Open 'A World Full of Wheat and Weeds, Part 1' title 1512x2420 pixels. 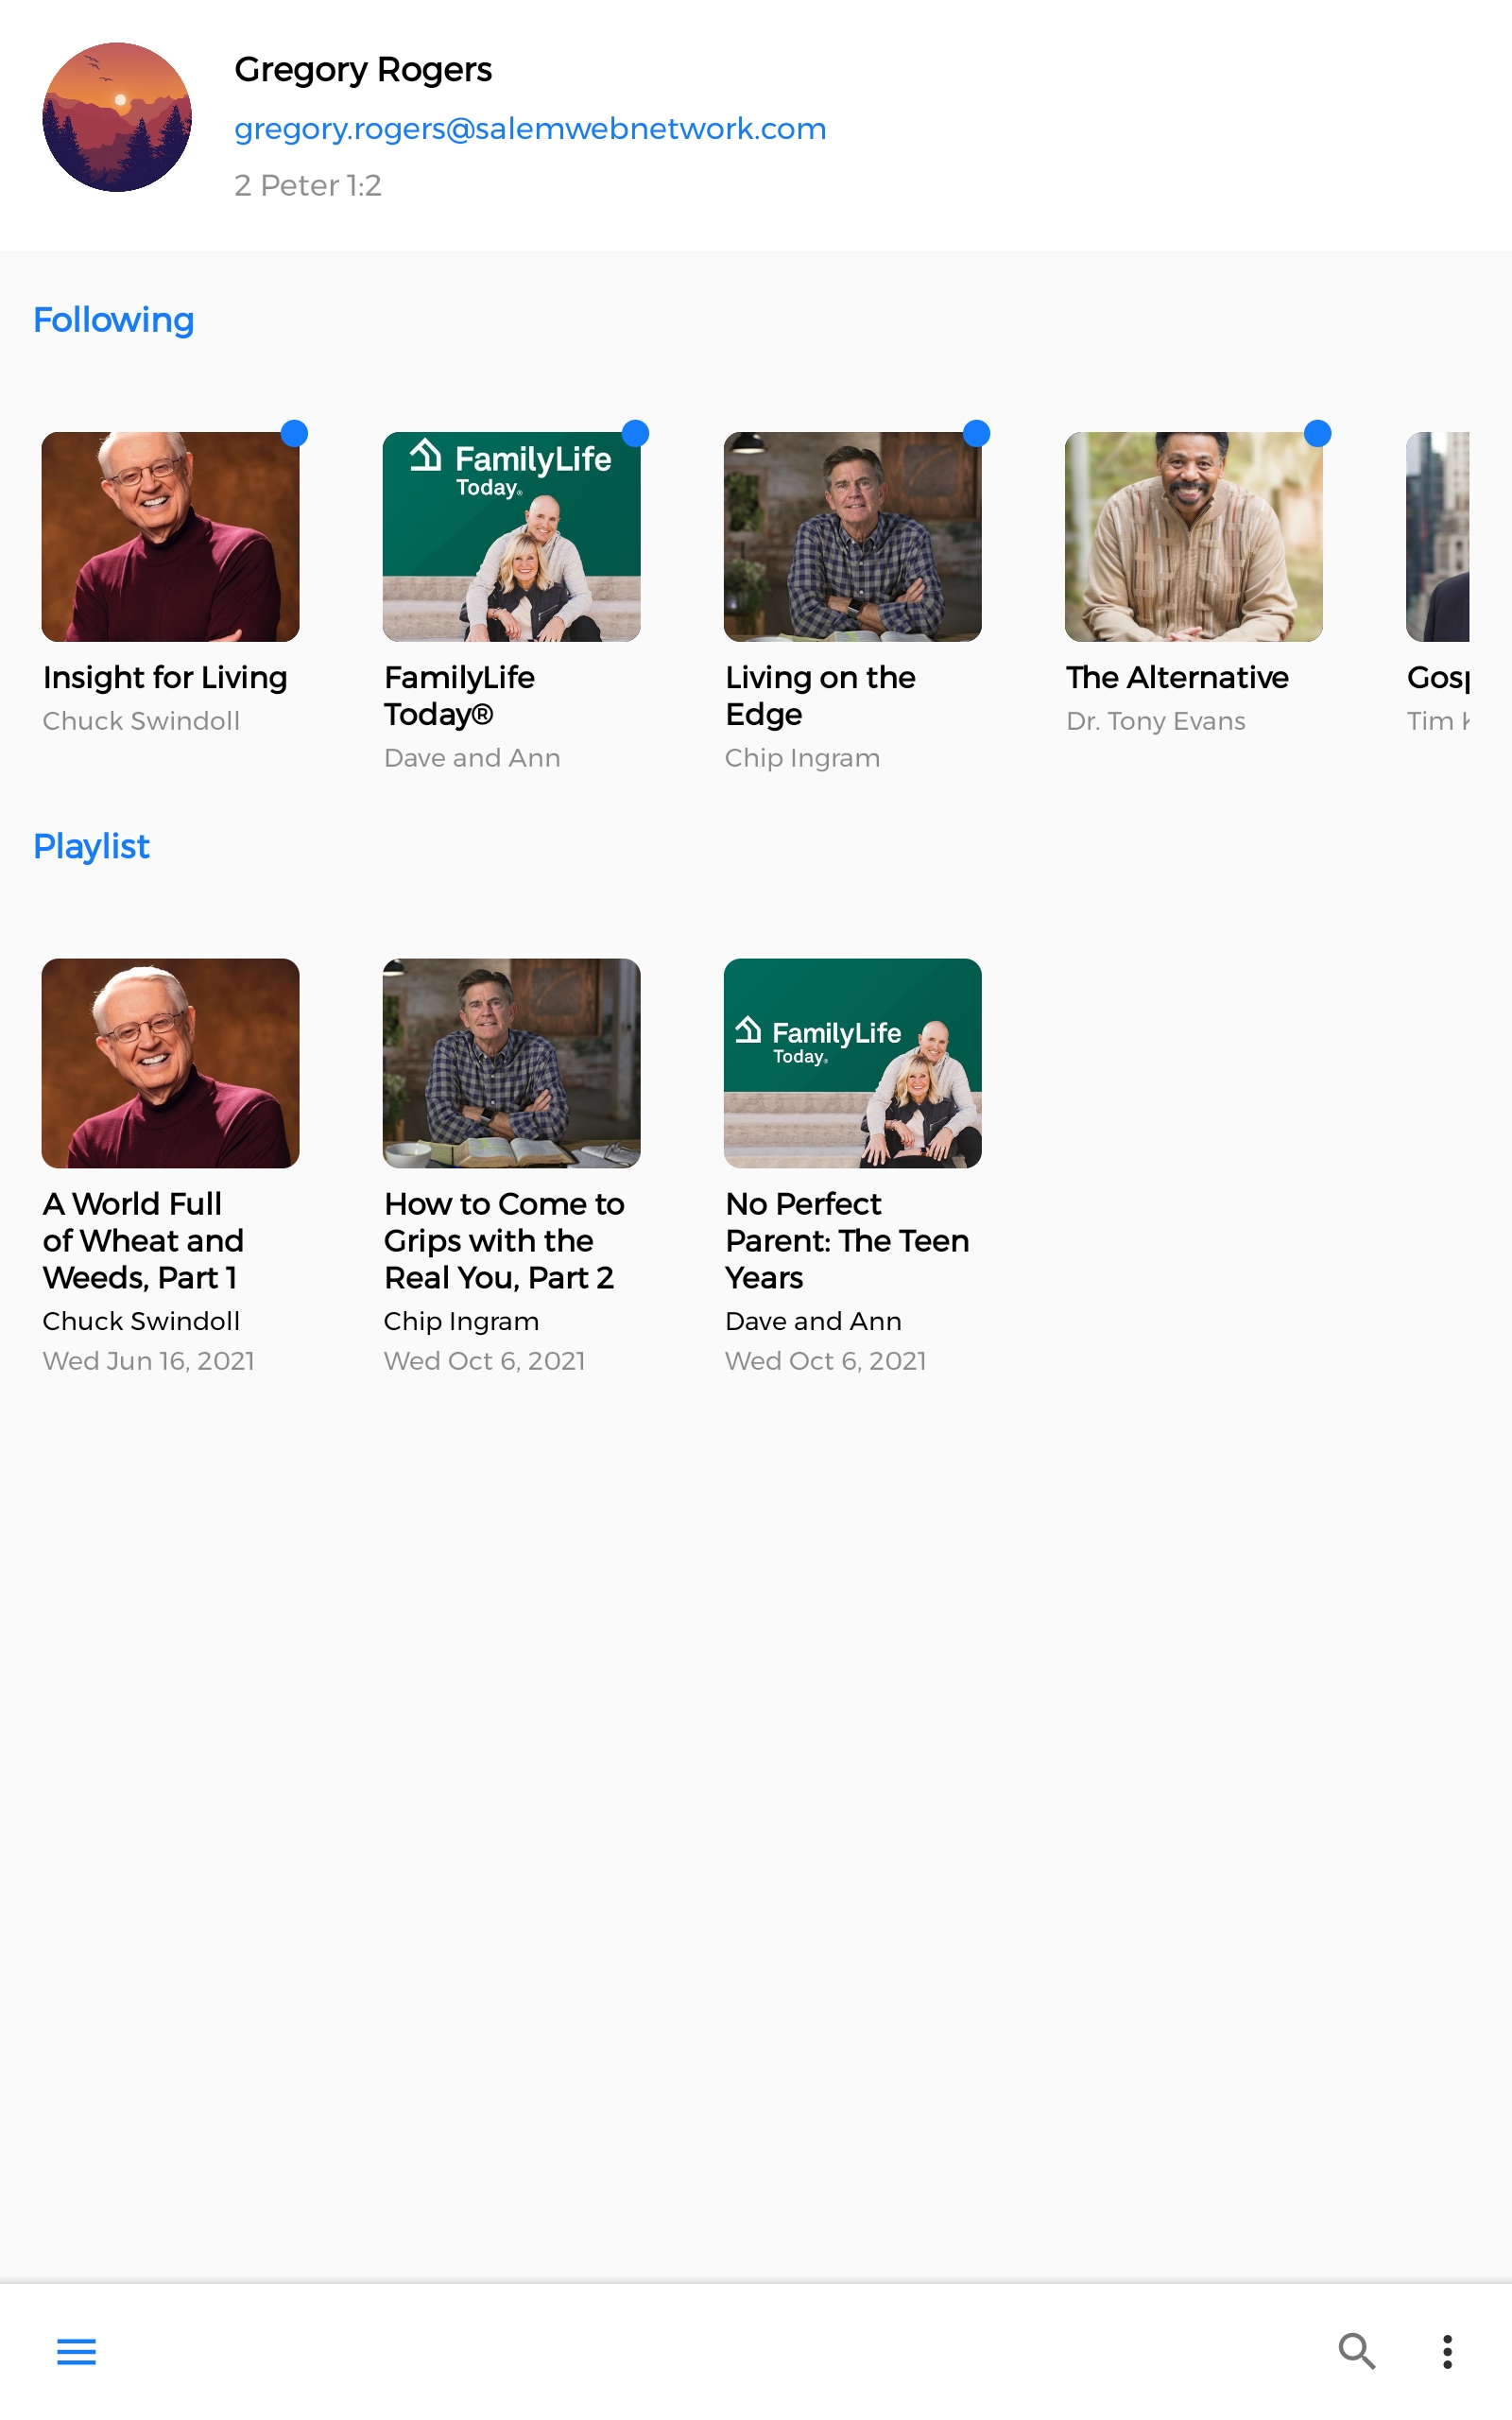point(143,1241)
